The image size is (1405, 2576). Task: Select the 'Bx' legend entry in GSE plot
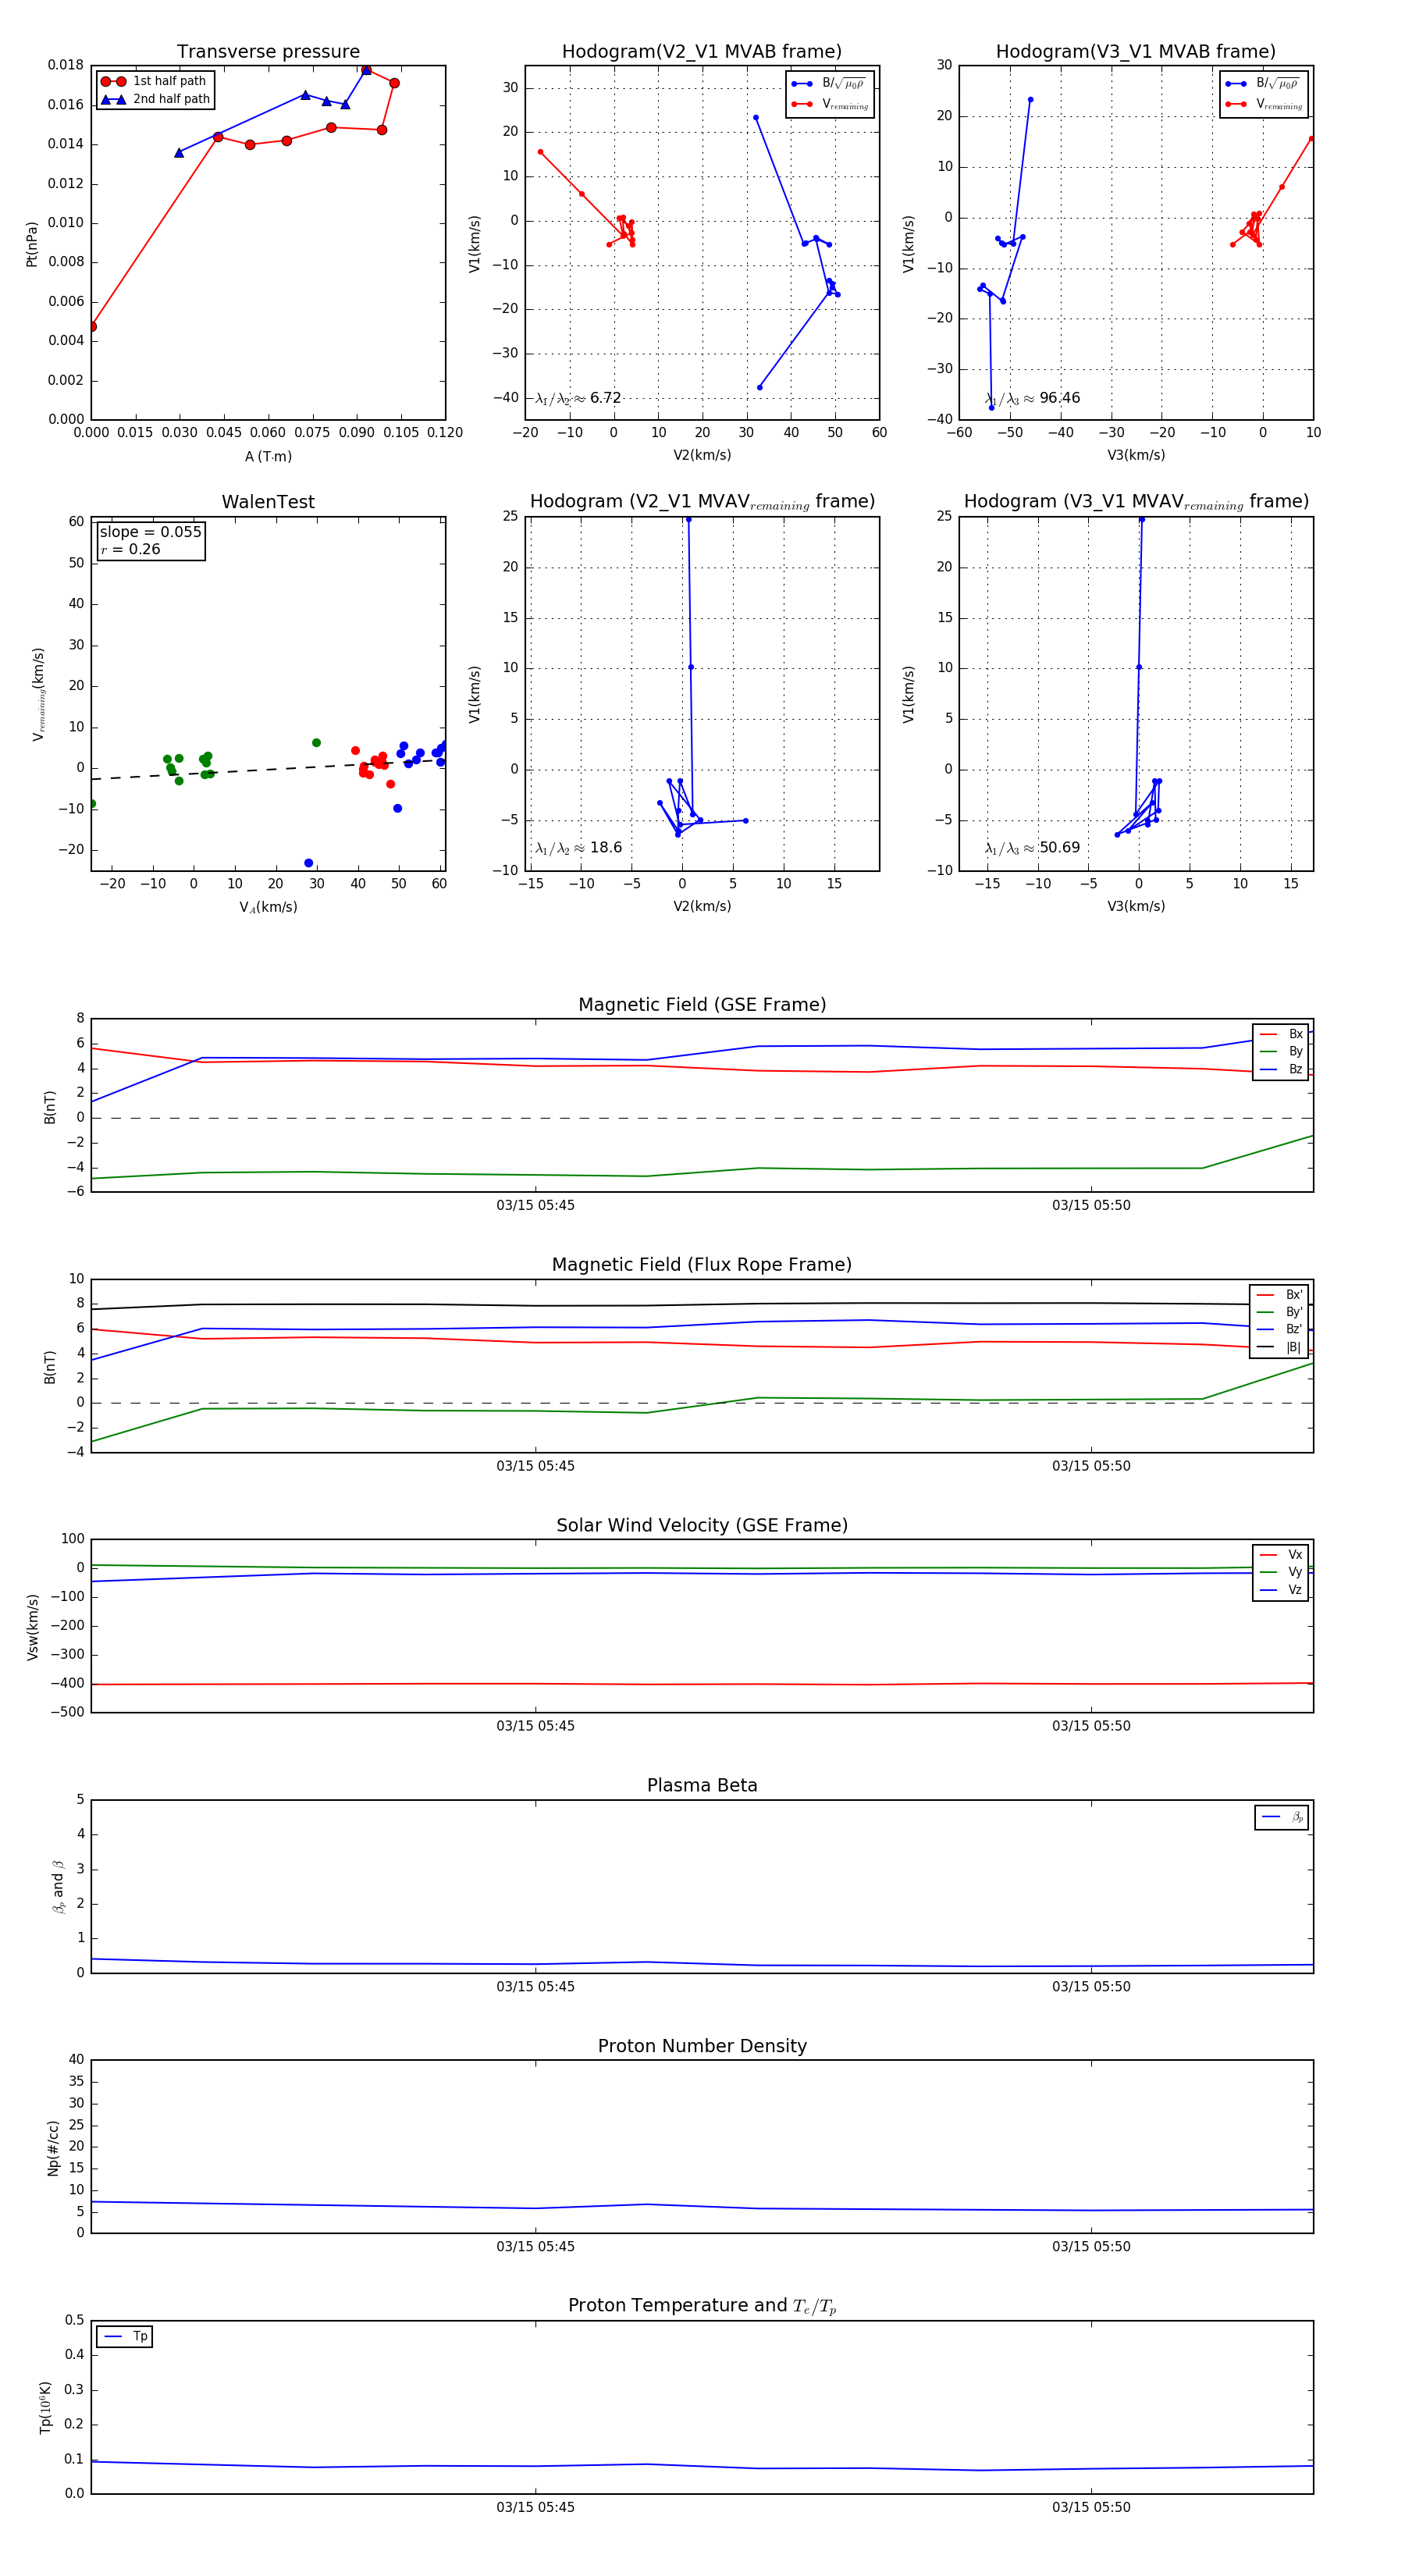click(x=1281, y=1034)
